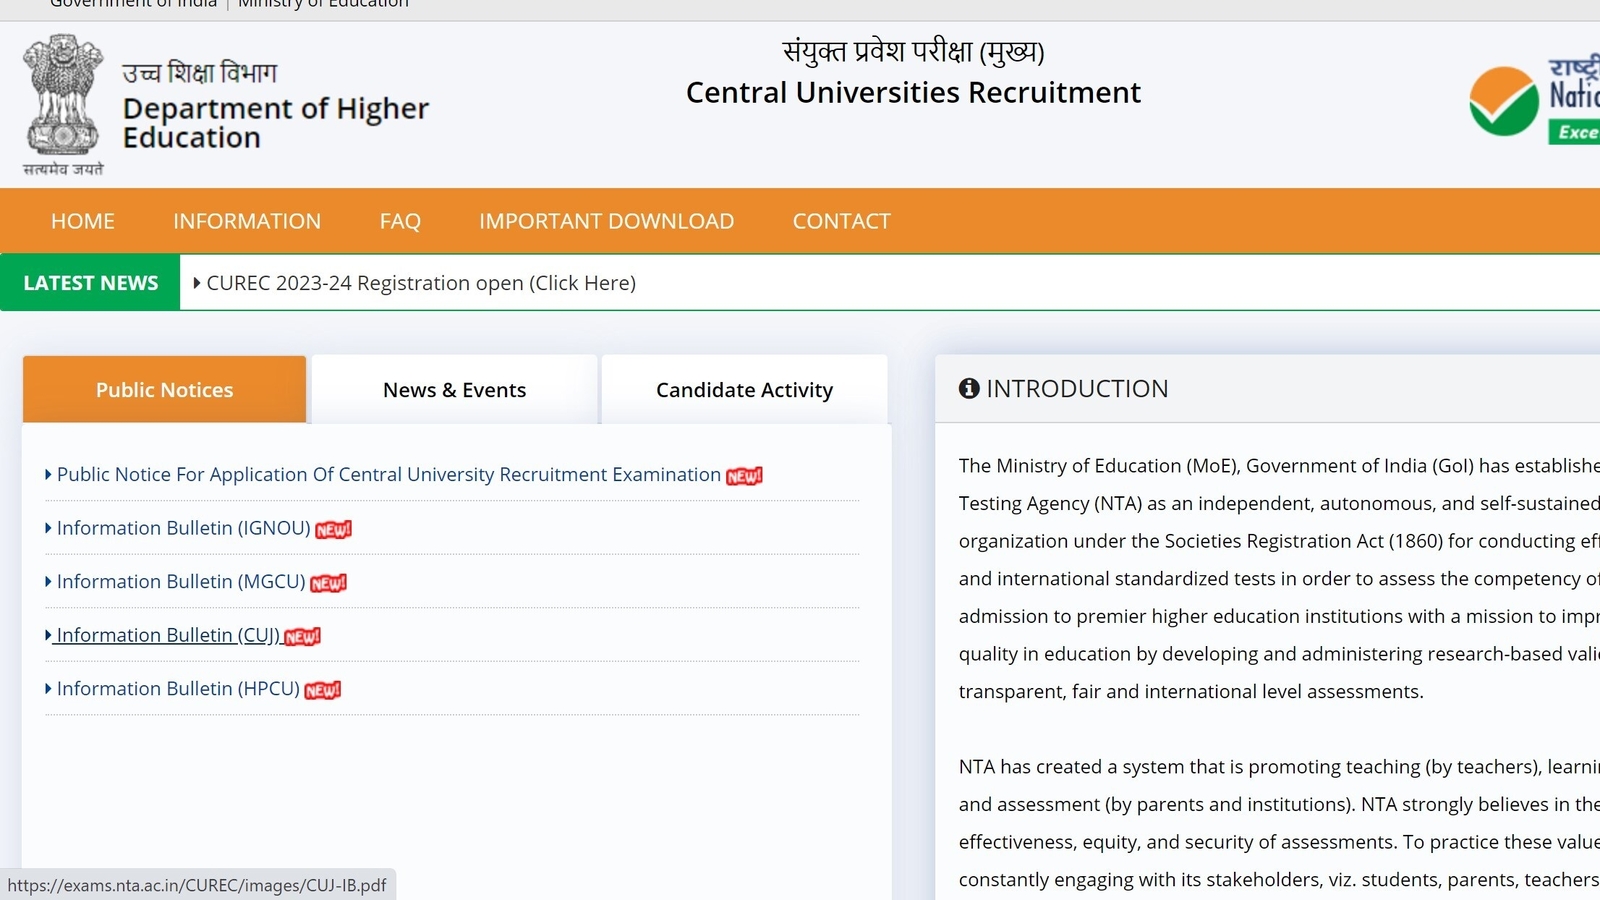Screen dimensions: 1600x900
Task: Open CUREC 2023-24 Registration open news link
Action: point(421,283)
